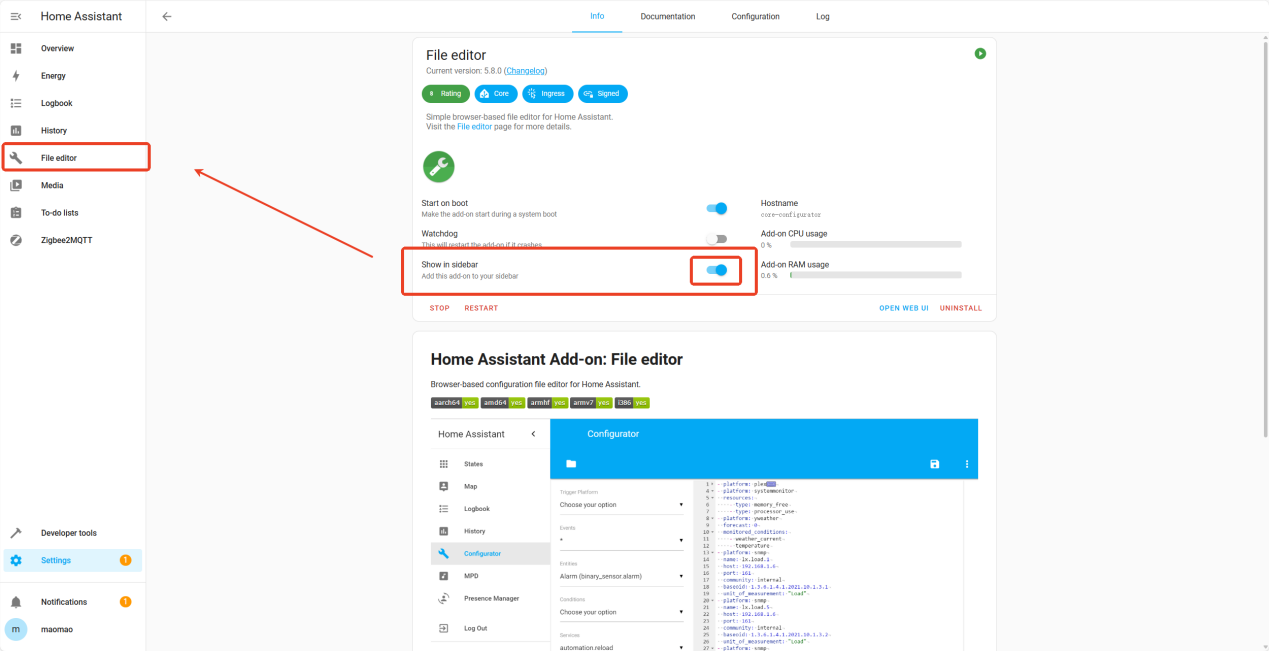Click the Home Assistant sidebar title

pyautogui.click(x=81, y=16)
